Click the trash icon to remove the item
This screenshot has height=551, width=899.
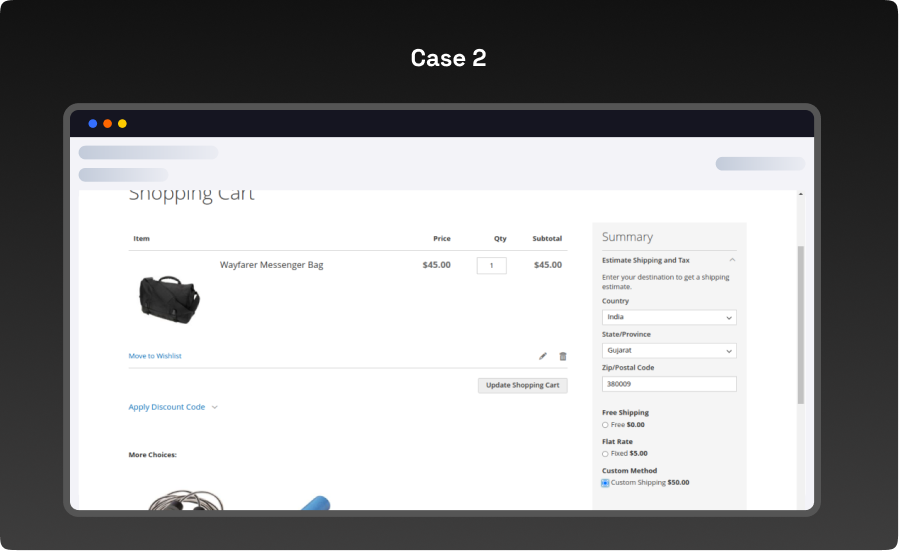pos(563,356)
